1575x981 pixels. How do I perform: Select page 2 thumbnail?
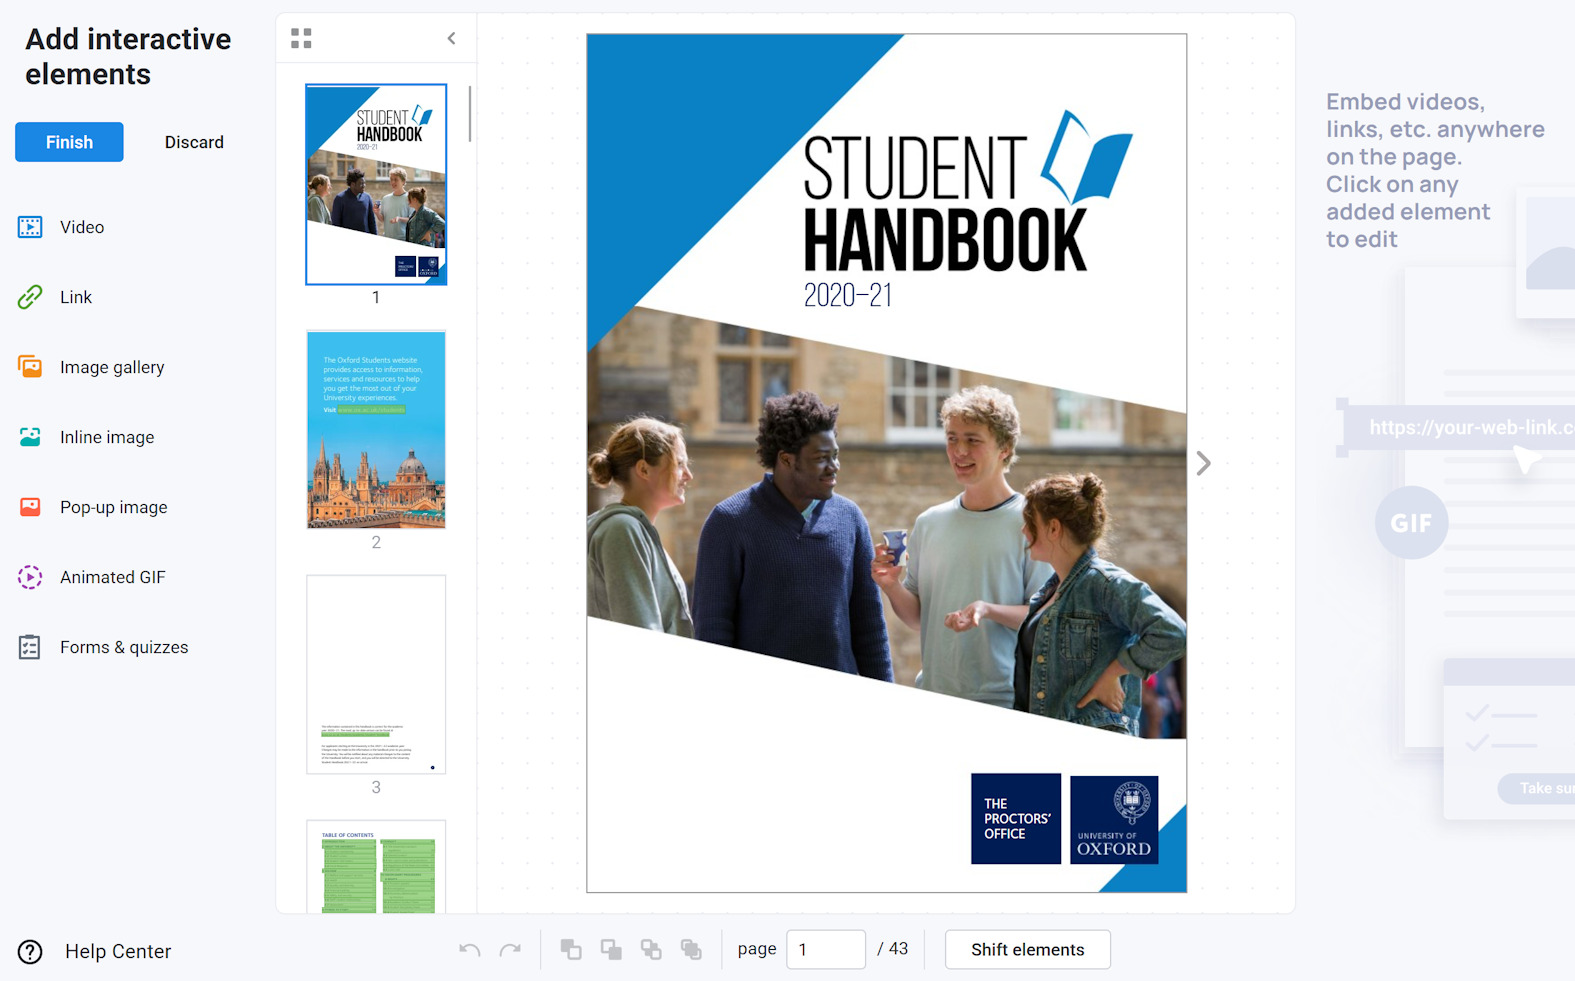(376, 429)
